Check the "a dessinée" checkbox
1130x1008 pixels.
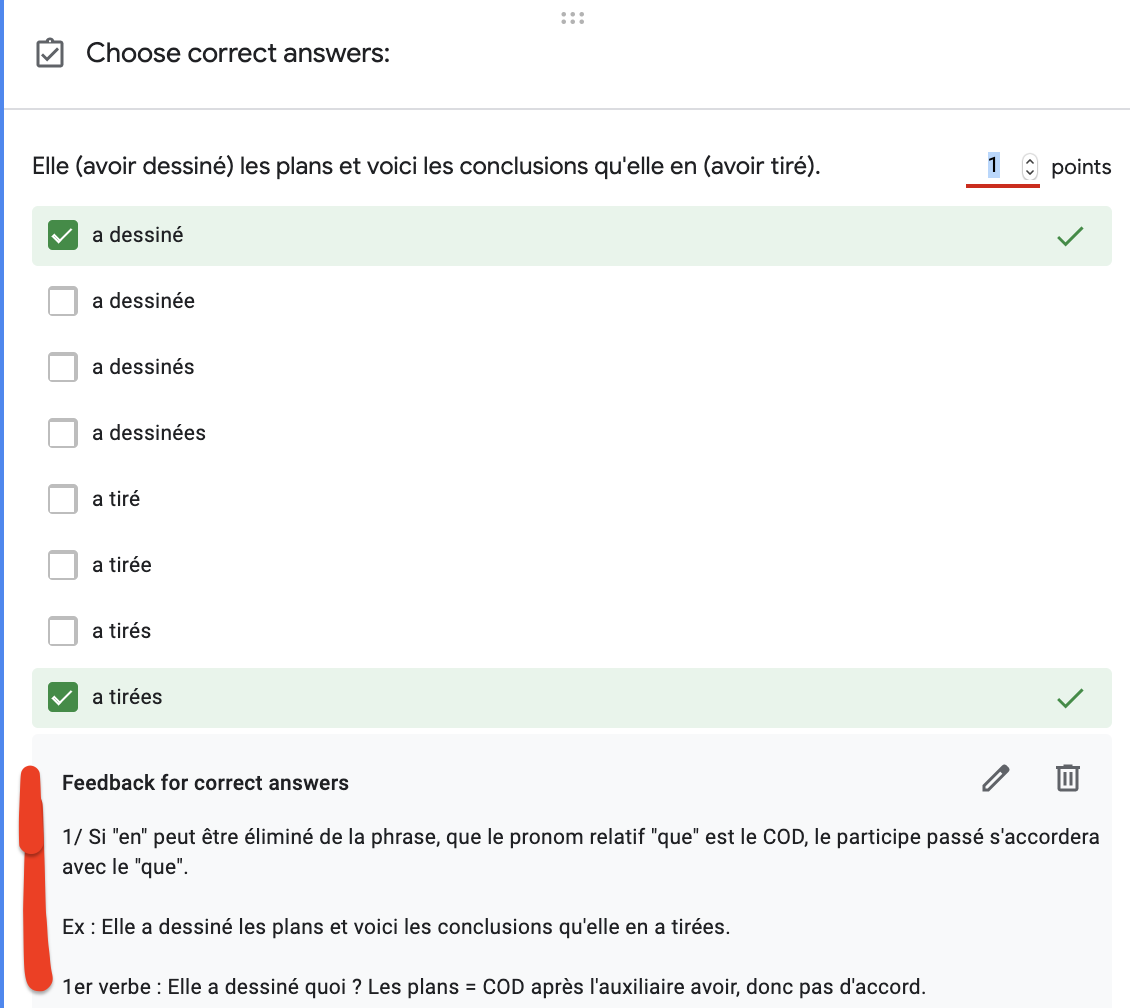tap(63, 301)
